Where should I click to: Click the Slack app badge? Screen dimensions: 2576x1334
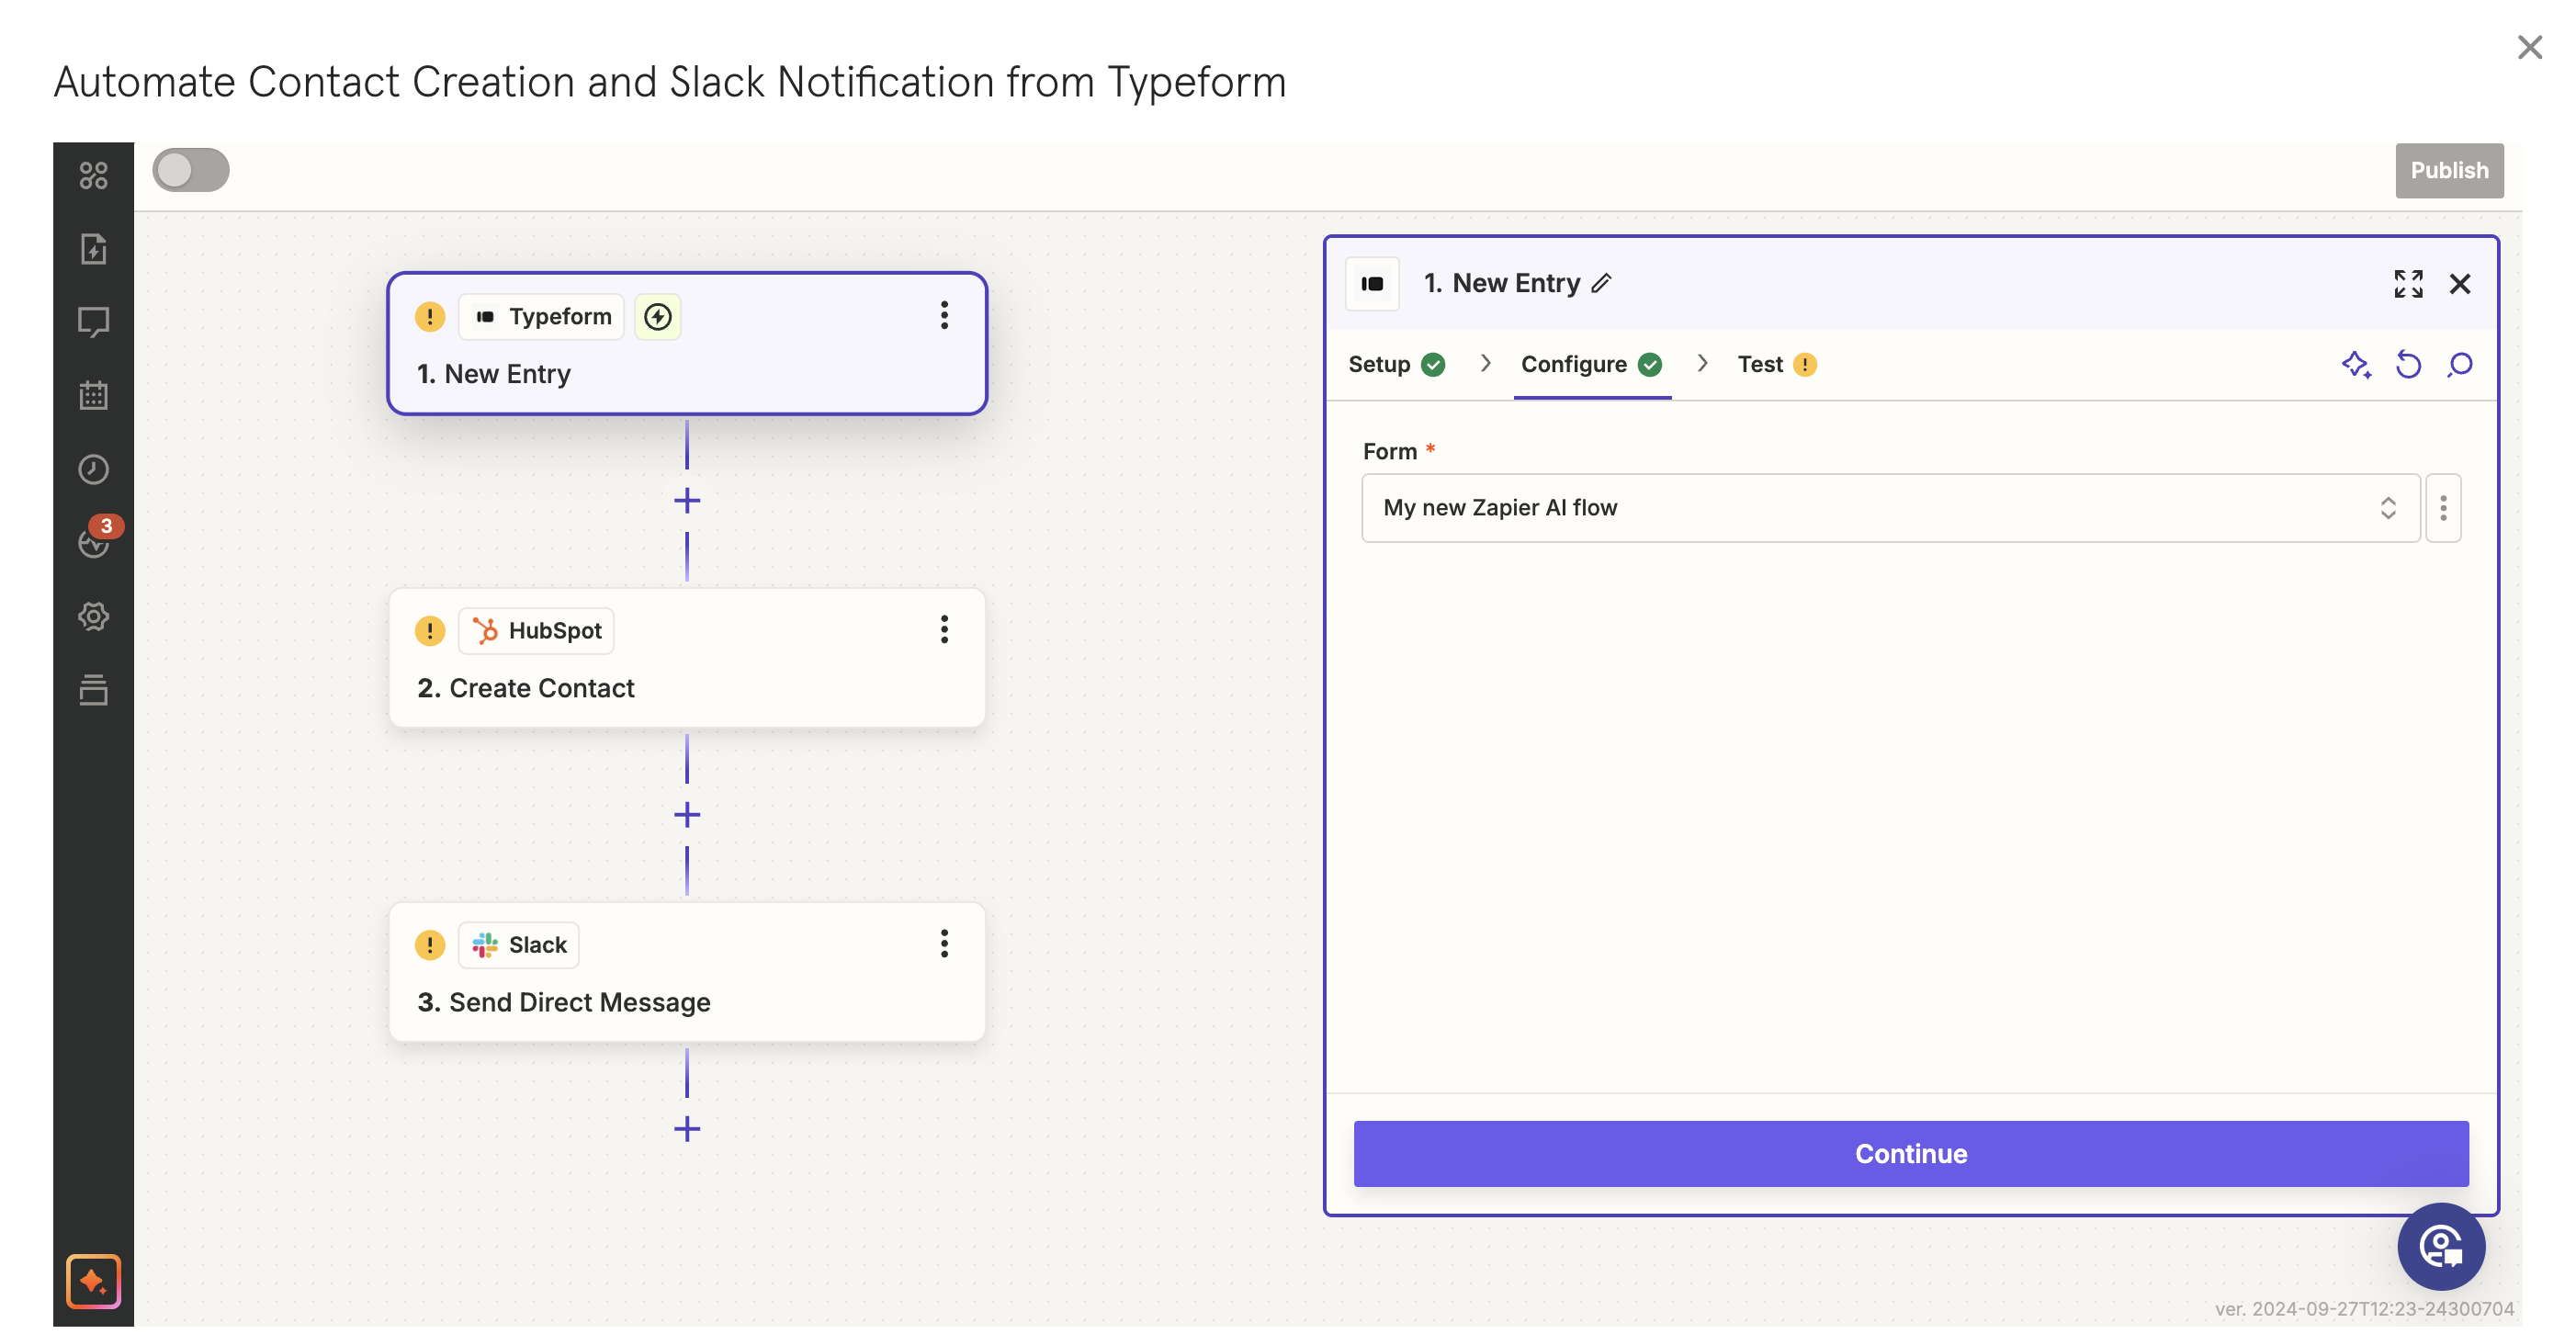518,944
